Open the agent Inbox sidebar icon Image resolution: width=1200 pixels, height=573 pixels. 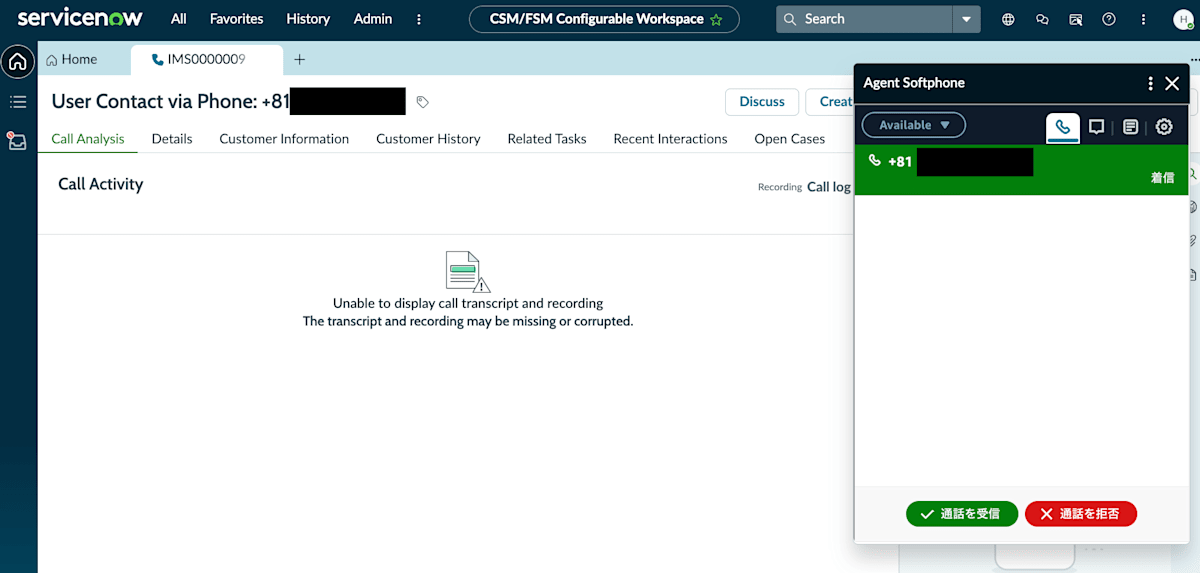[17, 141]
